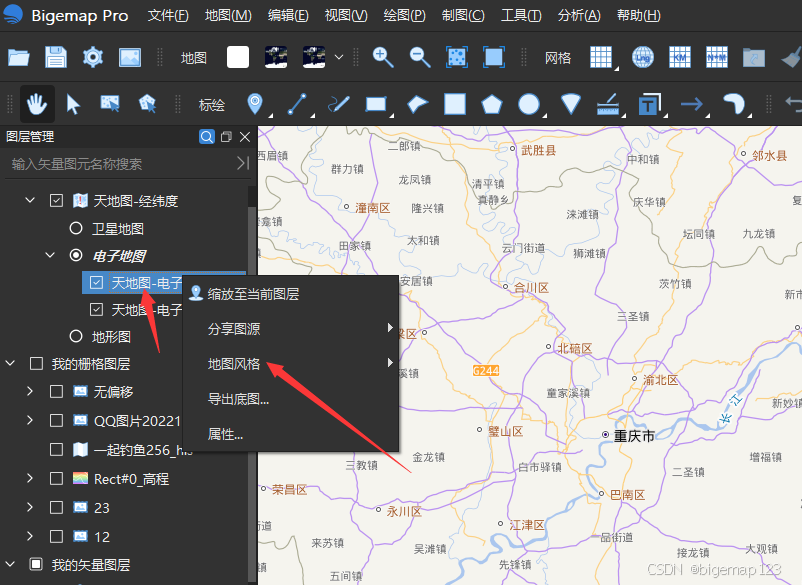
Task: Click the layer search magnifier button
Action: 207,137
